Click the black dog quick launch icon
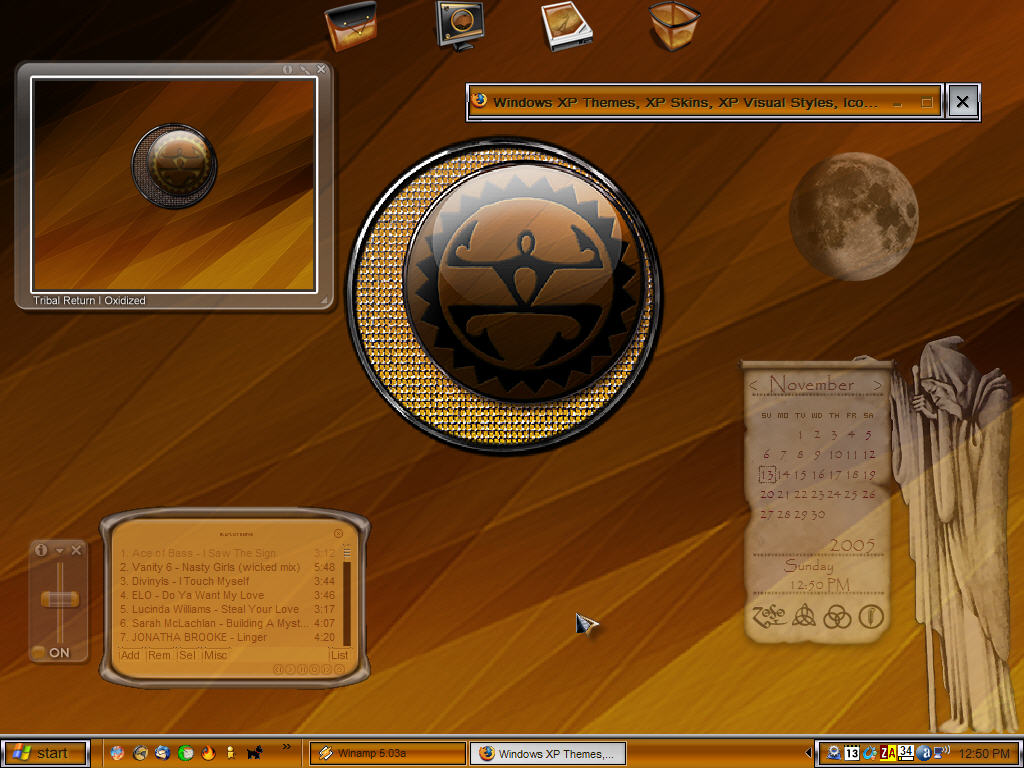This screenshot has height=768, width=1024. coord(254,753)
